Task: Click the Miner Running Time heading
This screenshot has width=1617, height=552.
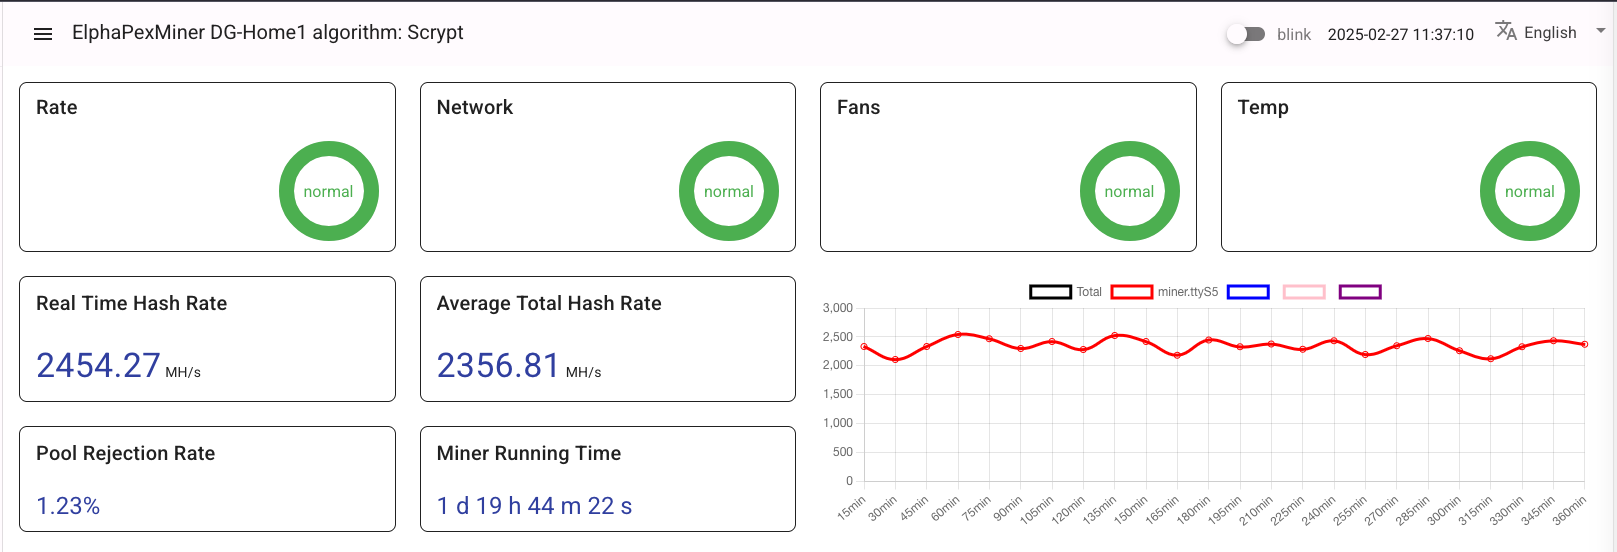Action: point(529,454)
